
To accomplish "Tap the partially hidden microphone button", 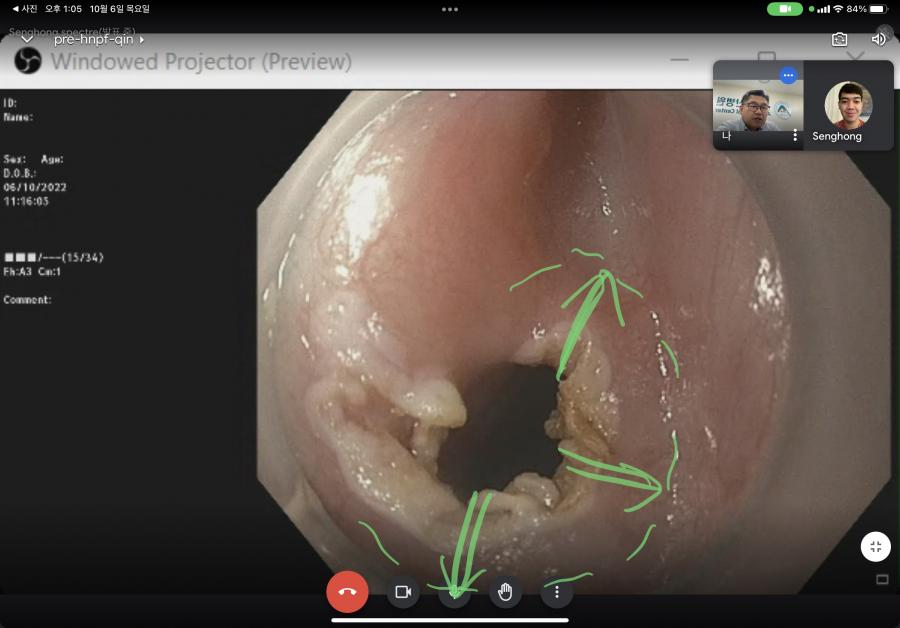I will [x=454, y=591].
